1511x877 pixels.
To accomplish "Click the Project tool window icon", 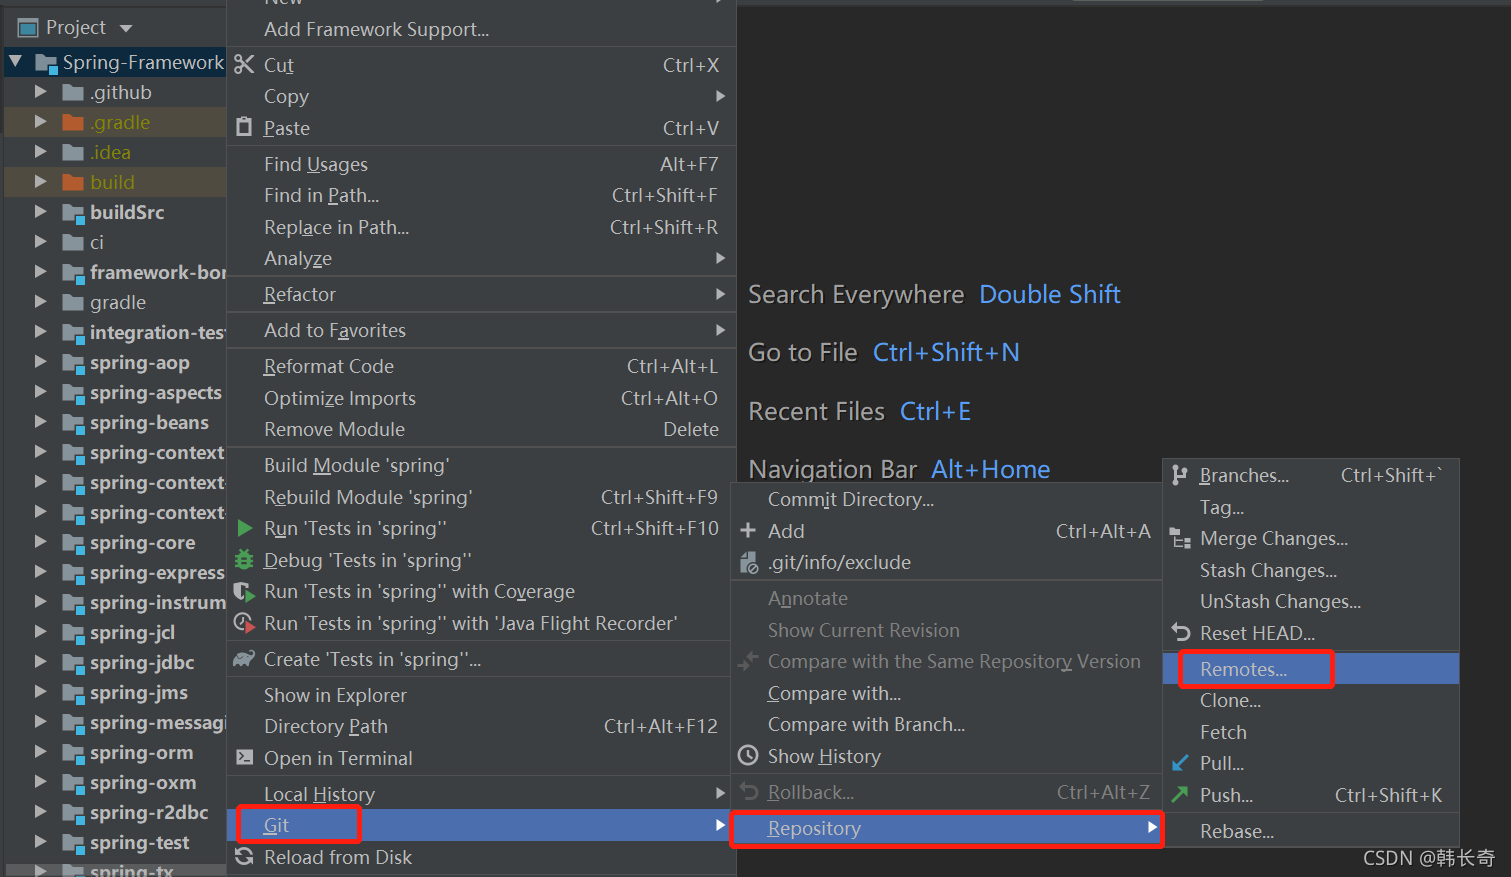I will coord(28,28).
